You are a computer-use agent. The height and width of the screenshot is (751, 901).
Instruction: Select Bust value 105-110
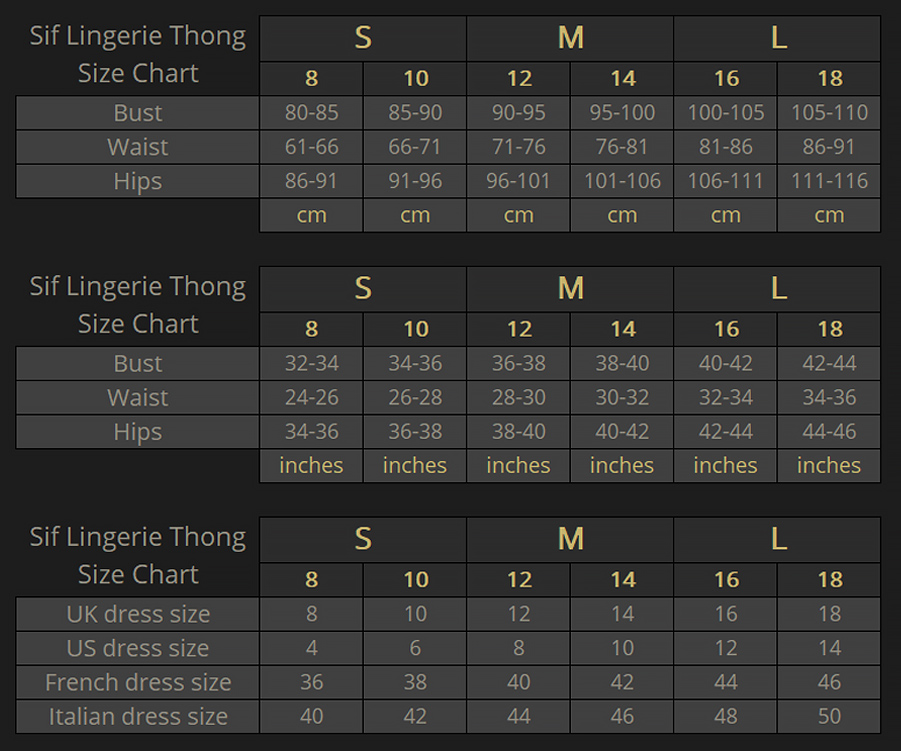point(829,113)
